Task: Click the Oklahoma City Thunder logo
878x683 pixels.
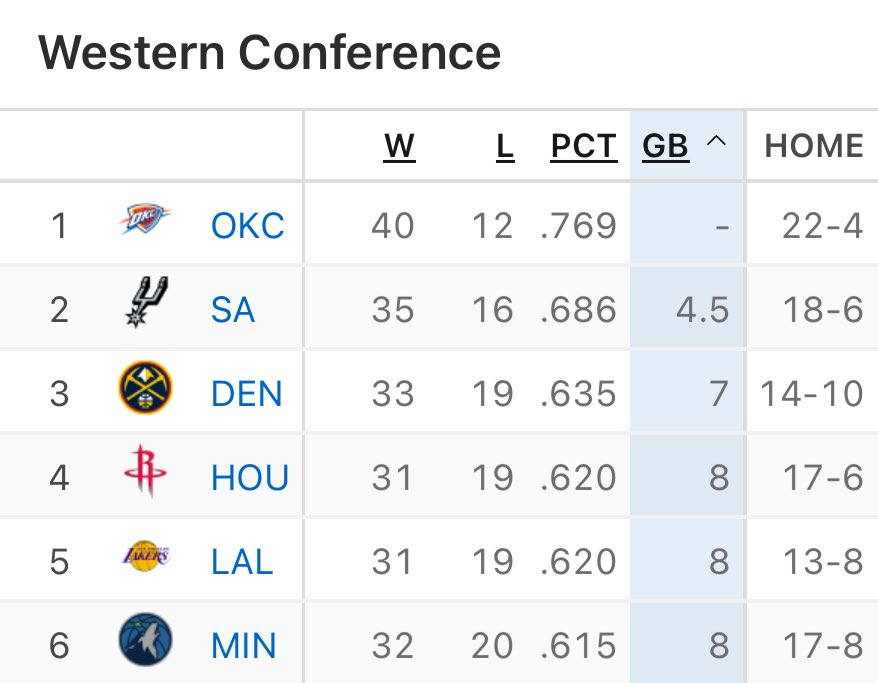Action: 146,220
